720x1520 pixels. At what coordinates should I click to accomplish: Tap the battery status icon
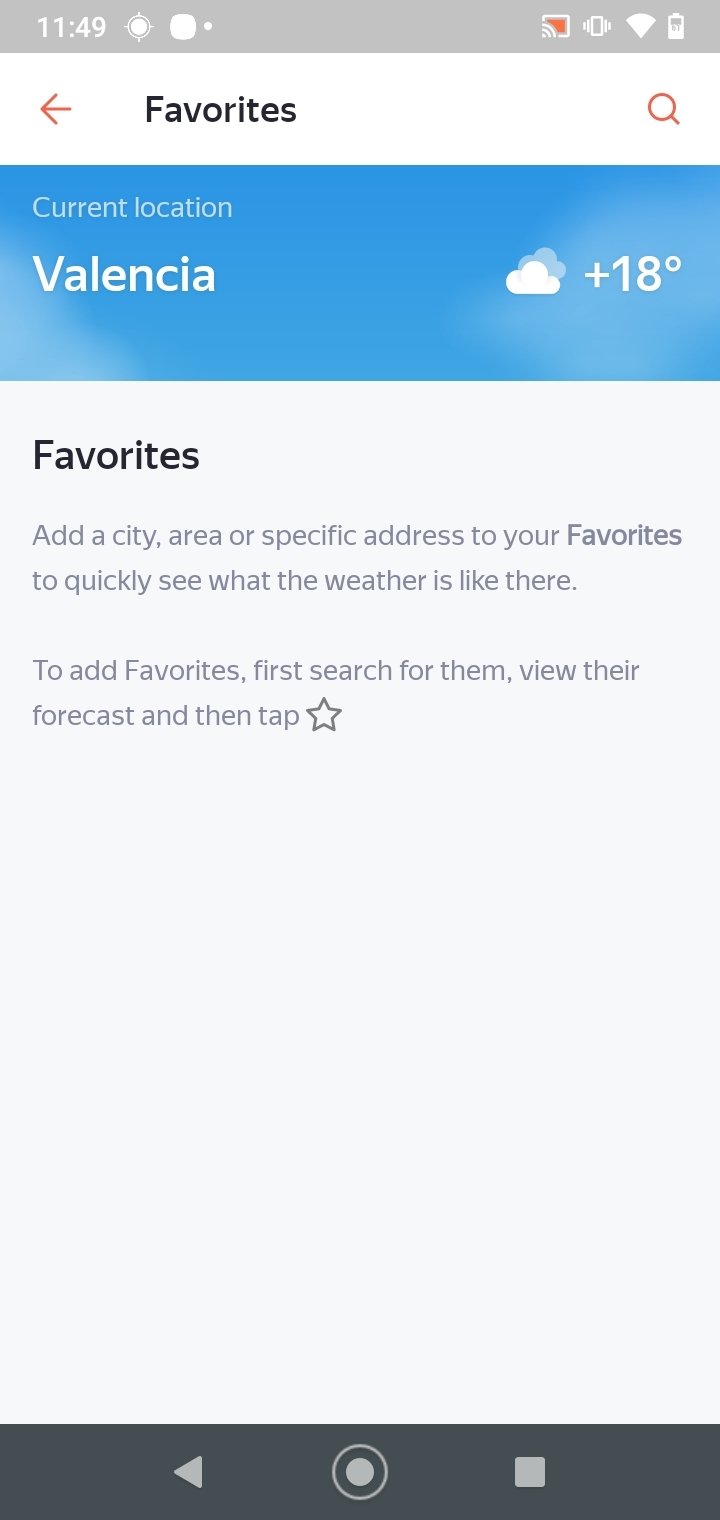click(676, 26)
